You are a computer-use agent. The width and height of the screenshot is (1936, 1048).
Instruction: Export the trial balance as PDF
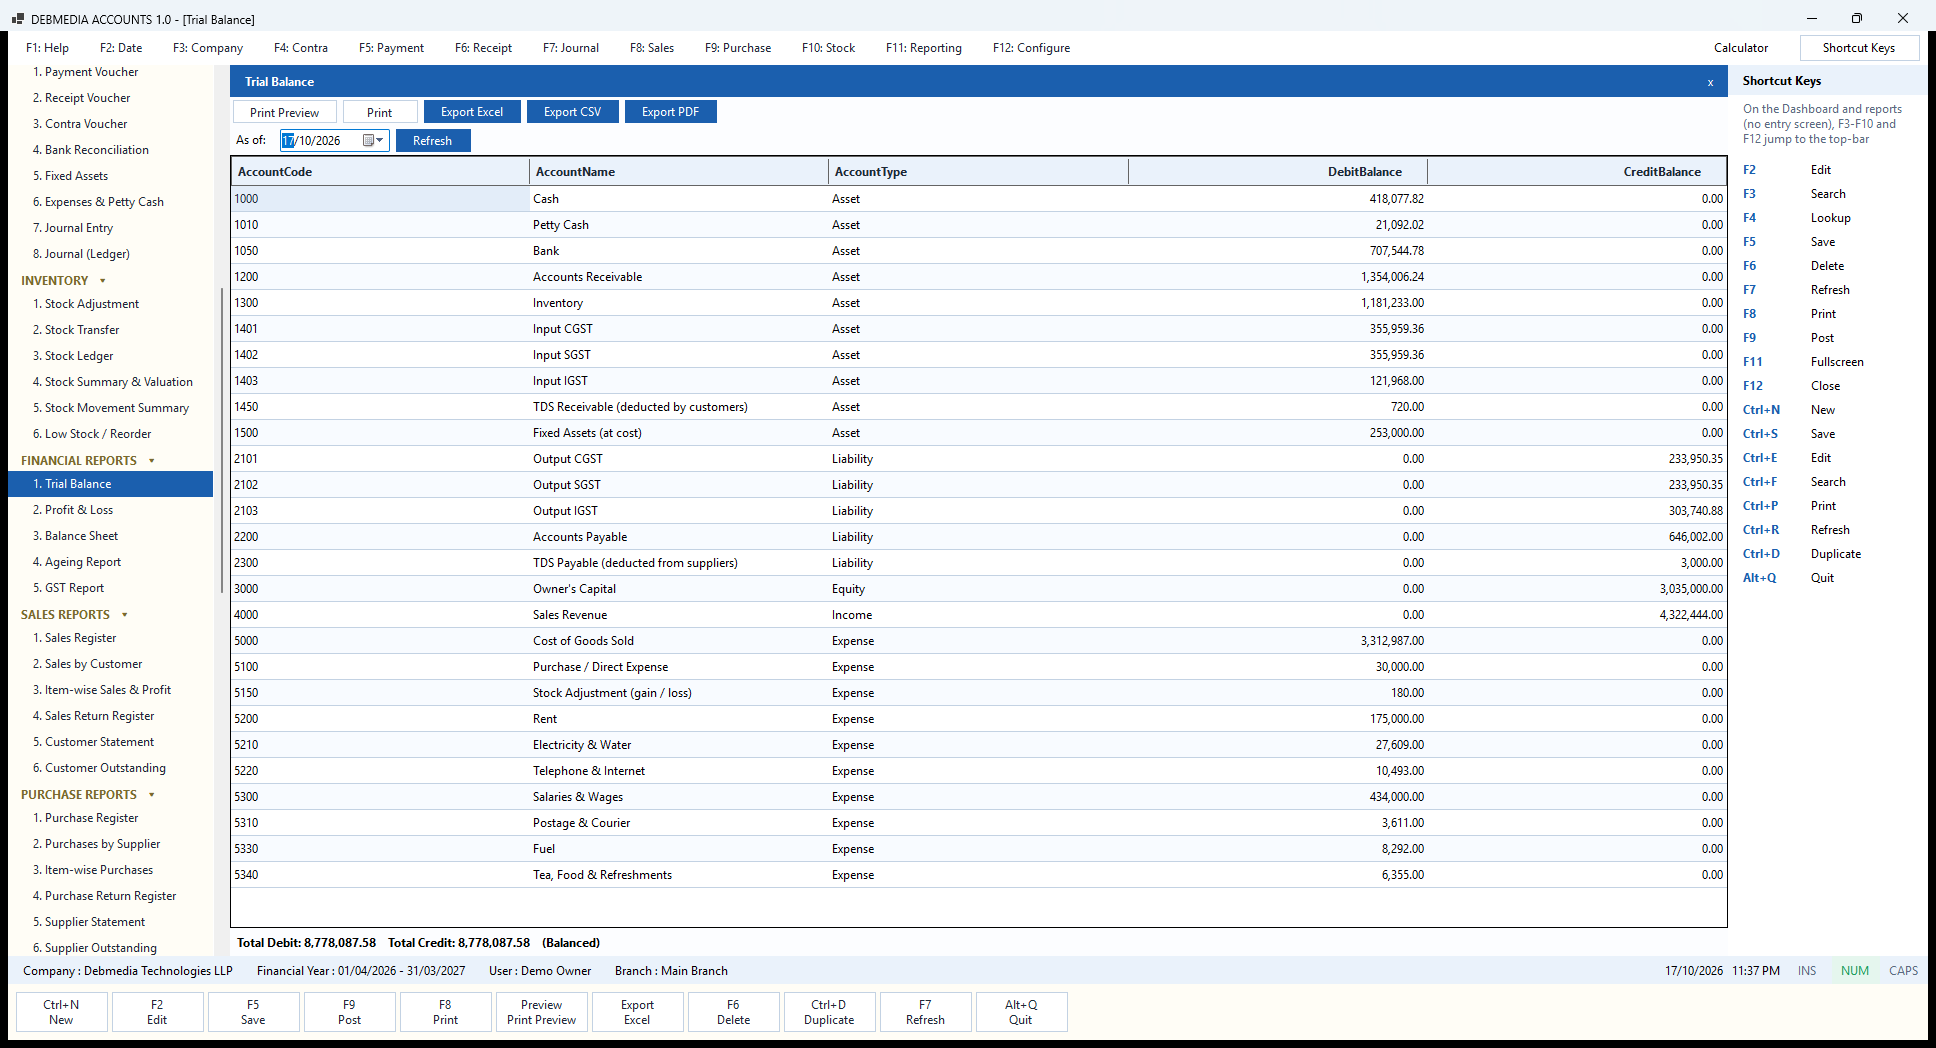[x=670, y=112]
